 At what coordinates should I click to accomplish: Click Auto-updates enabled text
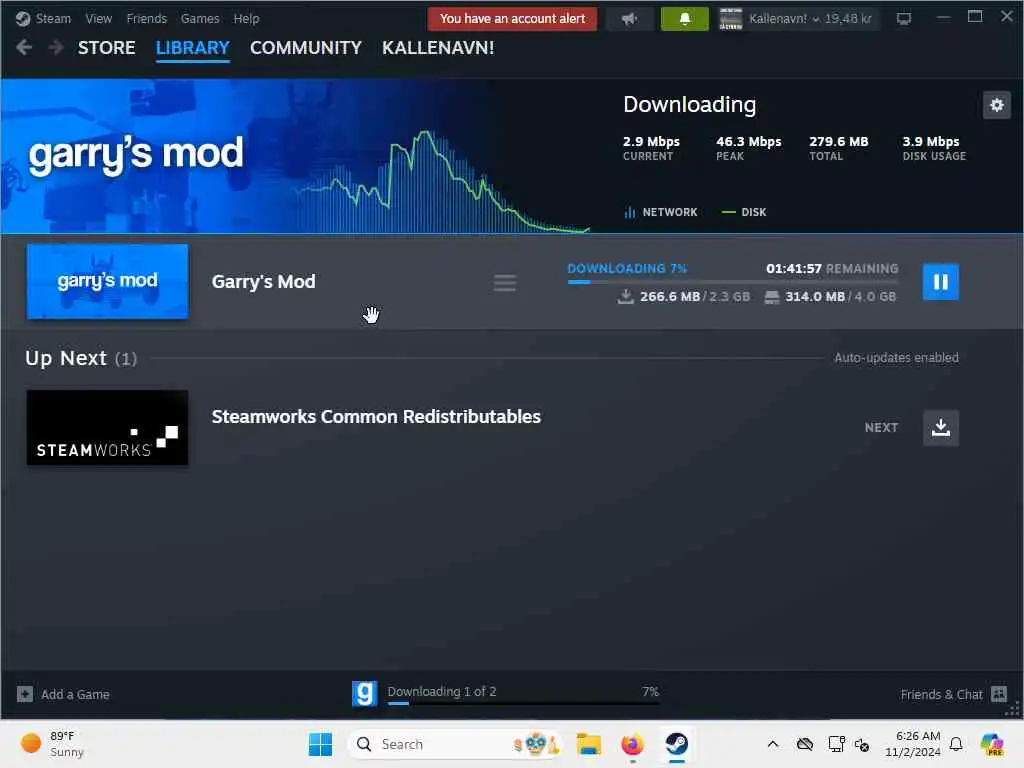click(x=896, y=357)
